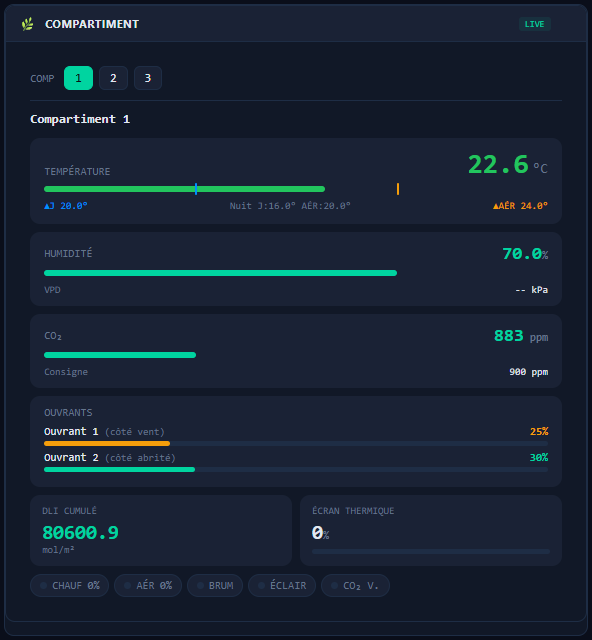Select compartment tab 1
This screenshot has height=640, width=592.
pyautogui.click(x=78, y=78)
